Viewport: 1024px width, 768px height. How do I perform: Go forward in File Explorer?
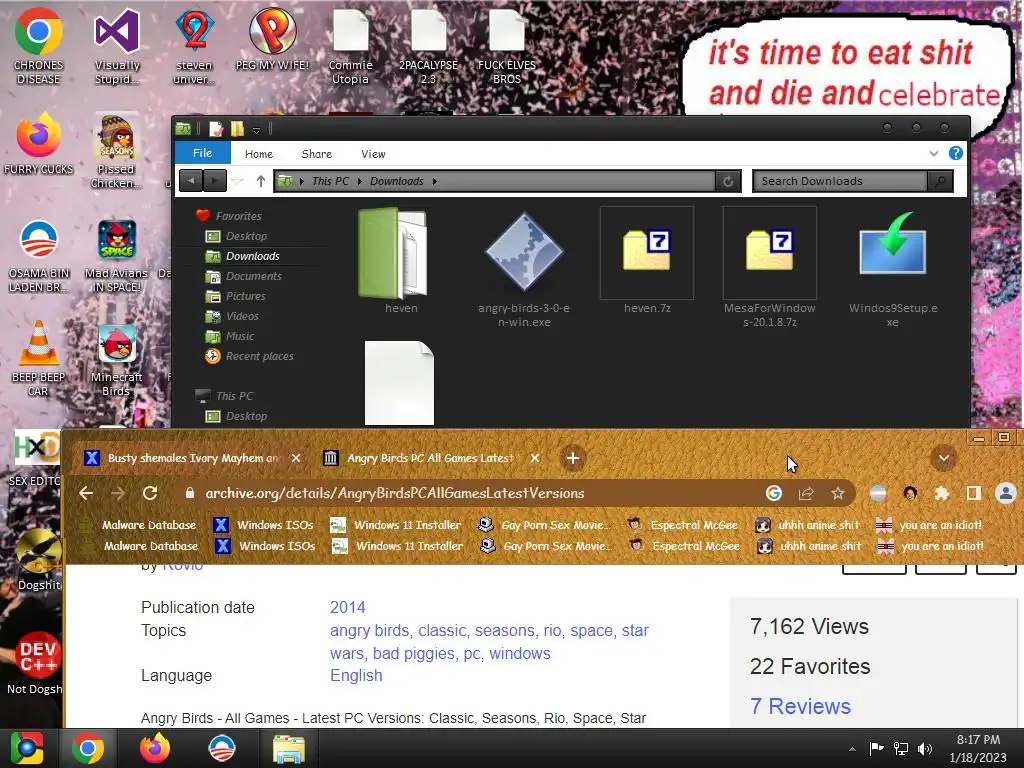click(x=214, y=181)
